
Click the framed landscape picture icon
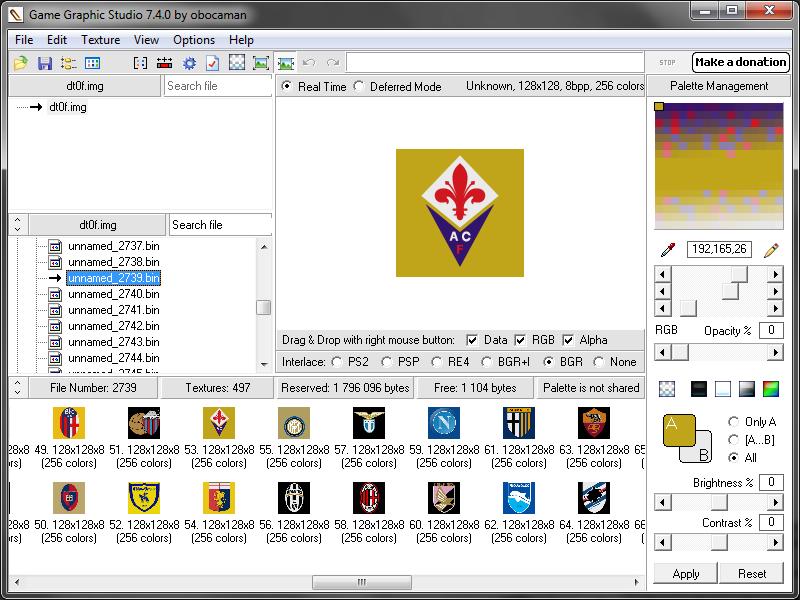(261, 63)
